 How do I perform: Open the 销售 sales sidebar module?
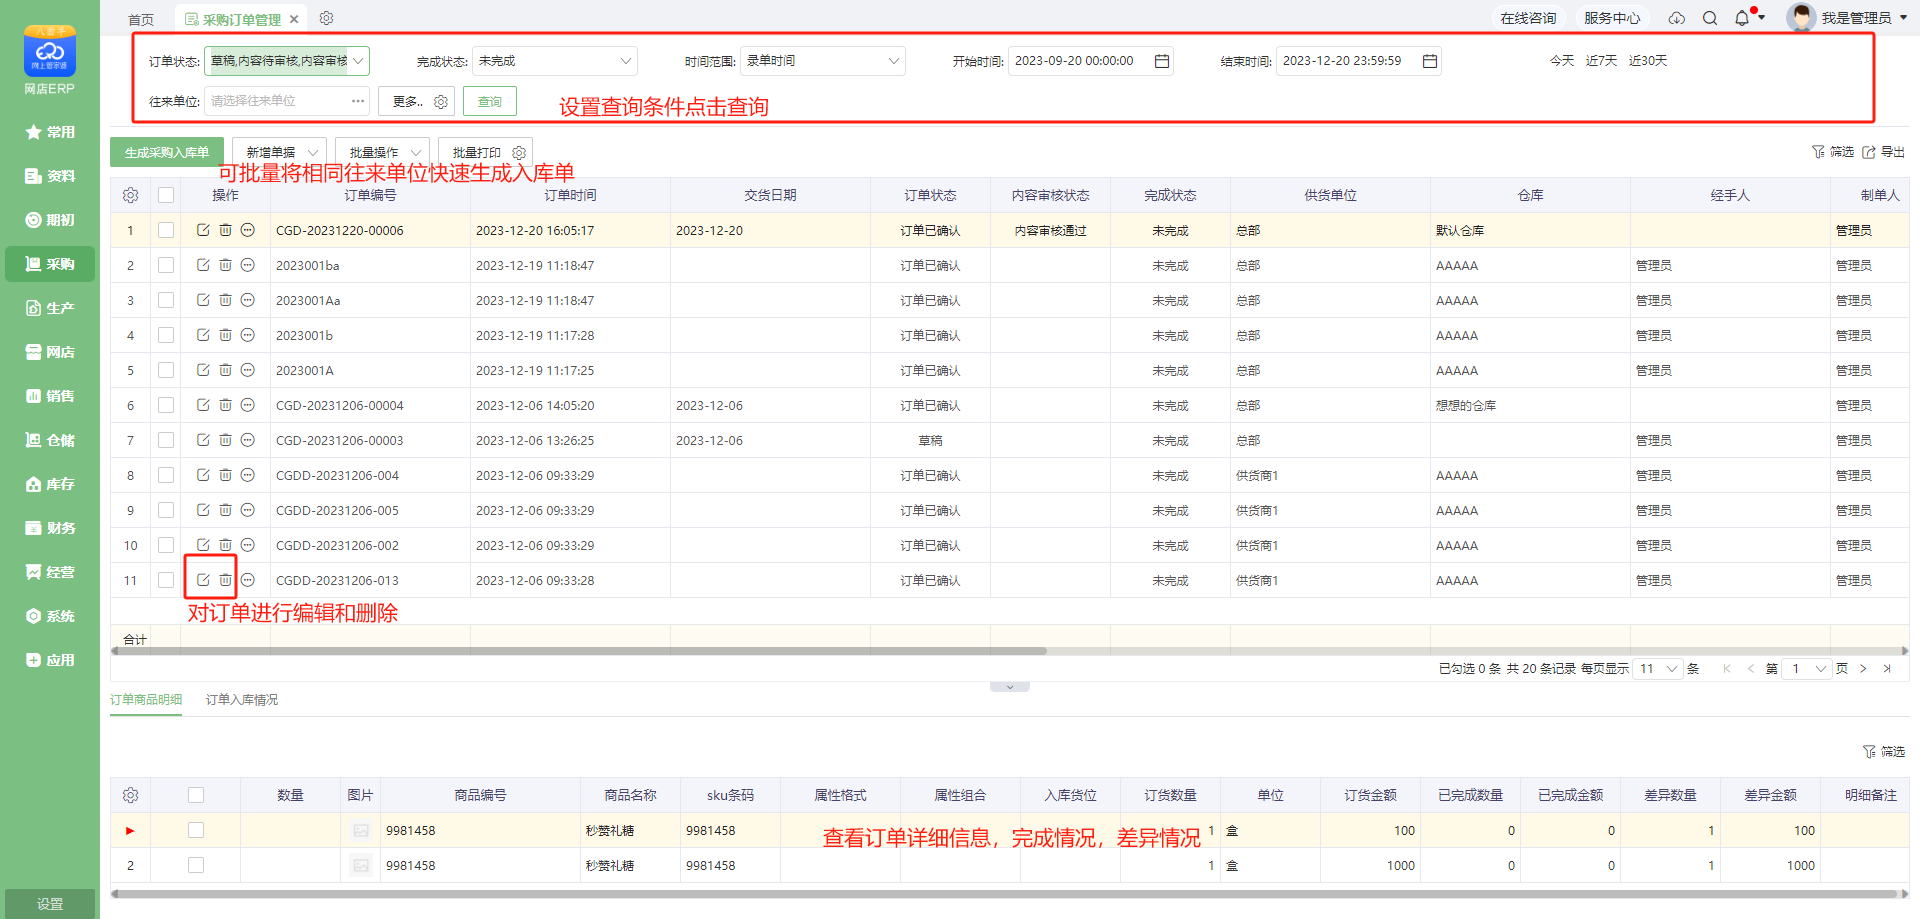(50, 396)
